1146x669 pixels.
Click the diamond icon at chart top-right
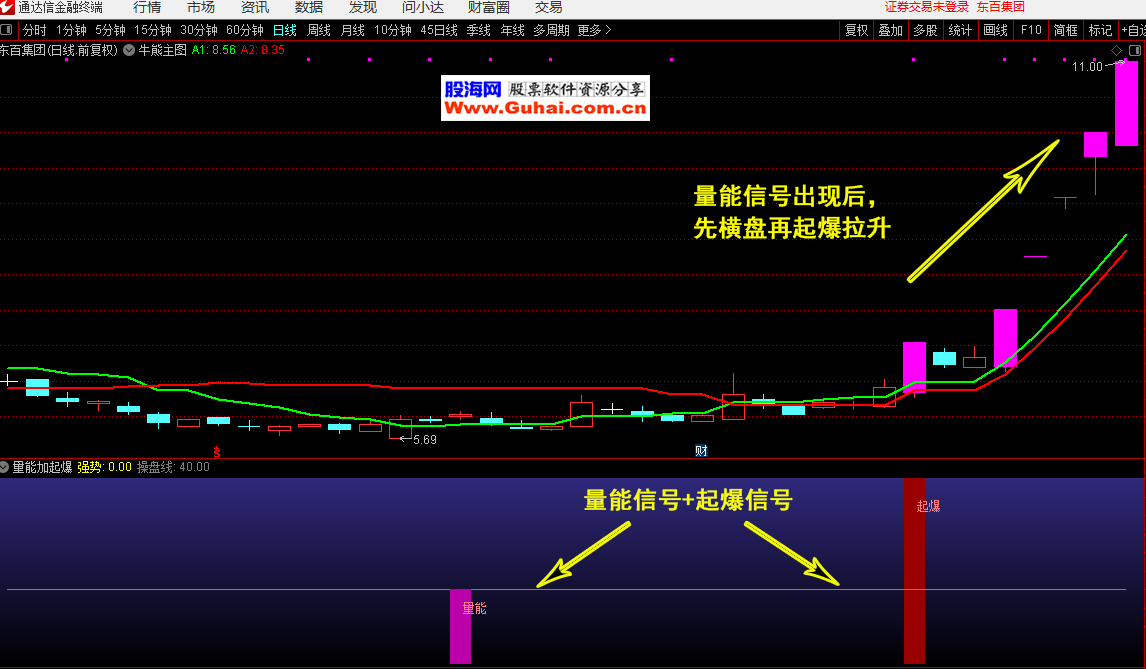pyautogui.click(x=1116, y=49)
